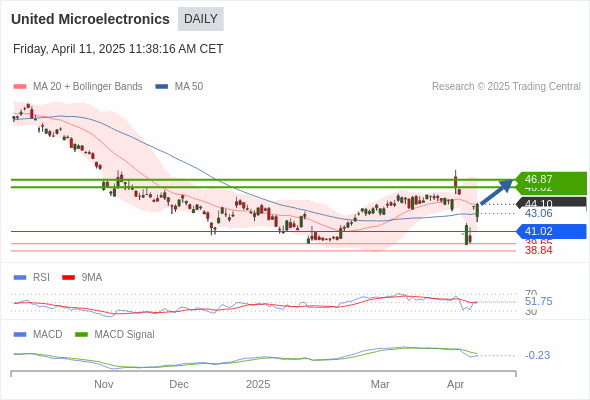Click the 44.10 current price tag
Image resolution: width=590 pixels, height=400 pixels.
point(551,203)
